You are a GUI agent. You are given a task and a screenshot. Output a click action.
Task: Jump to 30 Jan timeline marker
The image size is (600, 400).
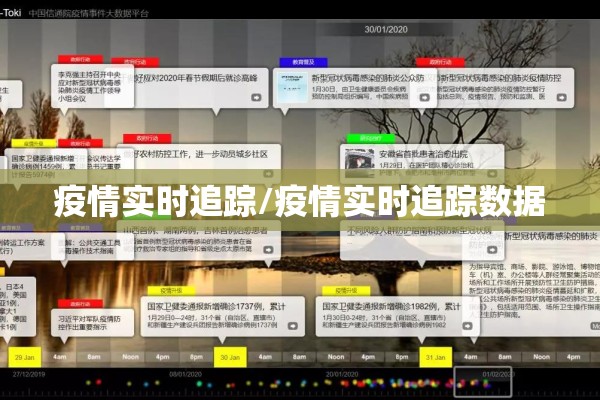(230, 357)
